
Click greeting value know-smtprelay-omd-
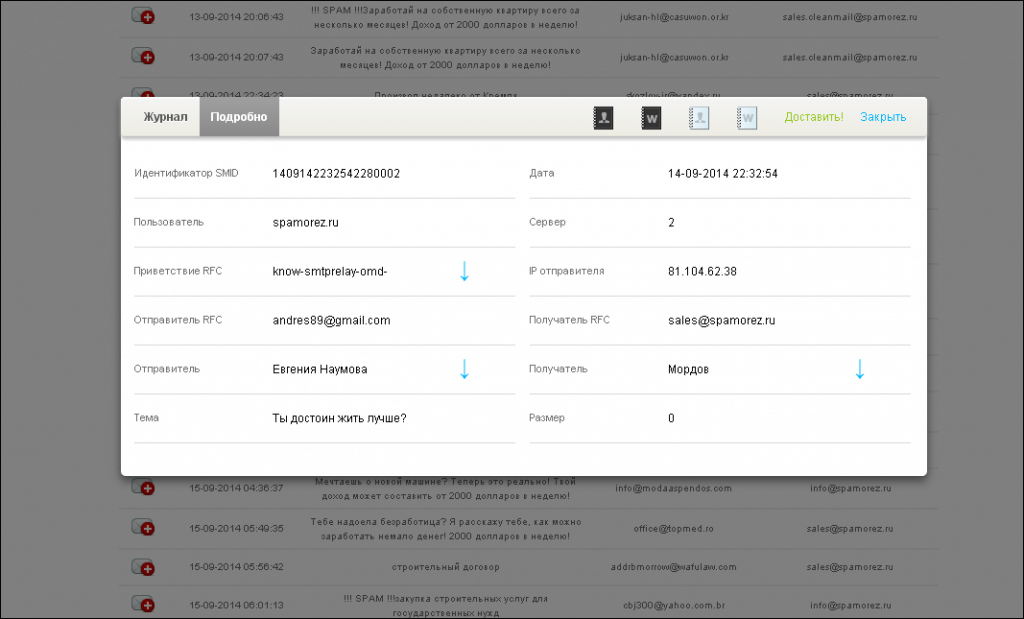[330, 272]
